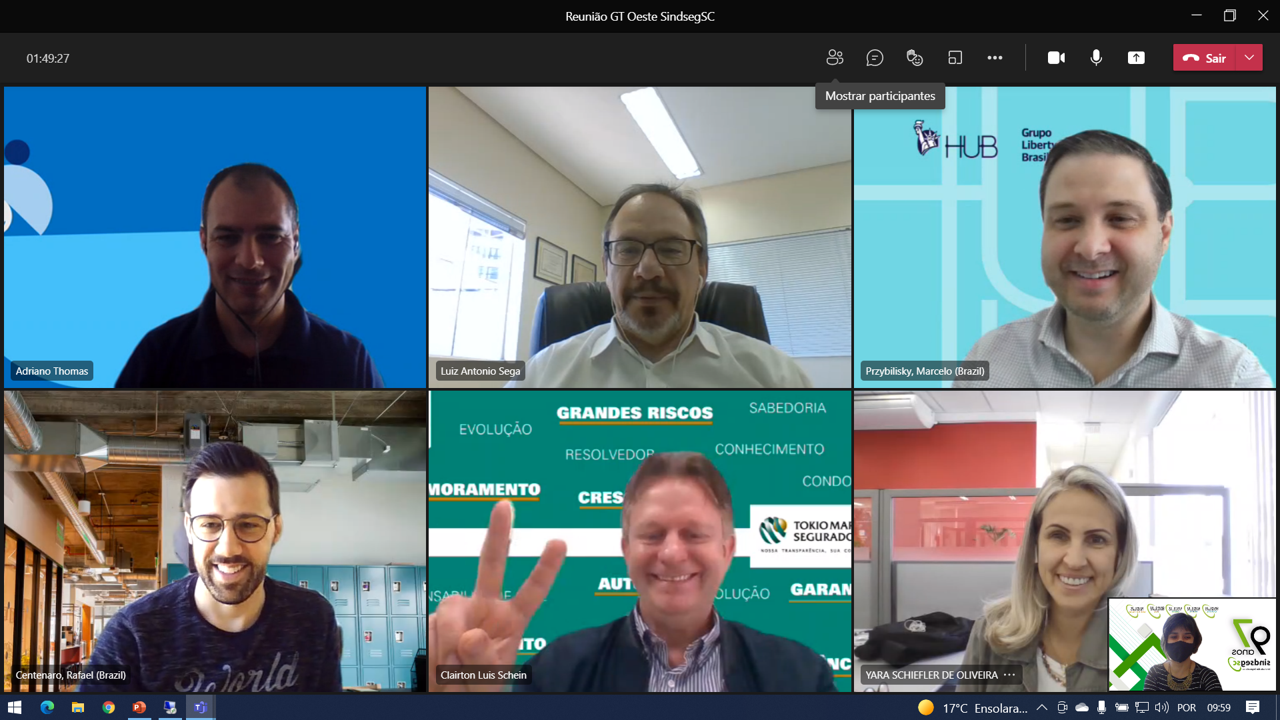The width and height of the screenshot is (1280, 720).
Task: Click the self-view video thumbnail
Action: [1192, 644]
